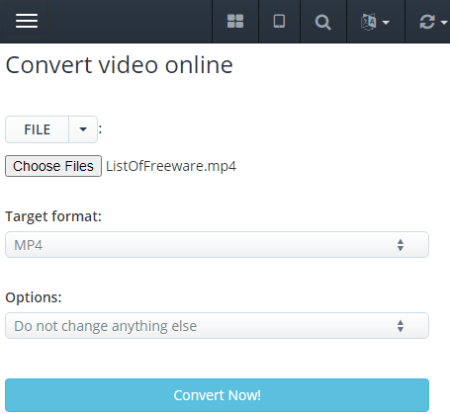Click the FILE source button
450x414 pixels.
37,129
